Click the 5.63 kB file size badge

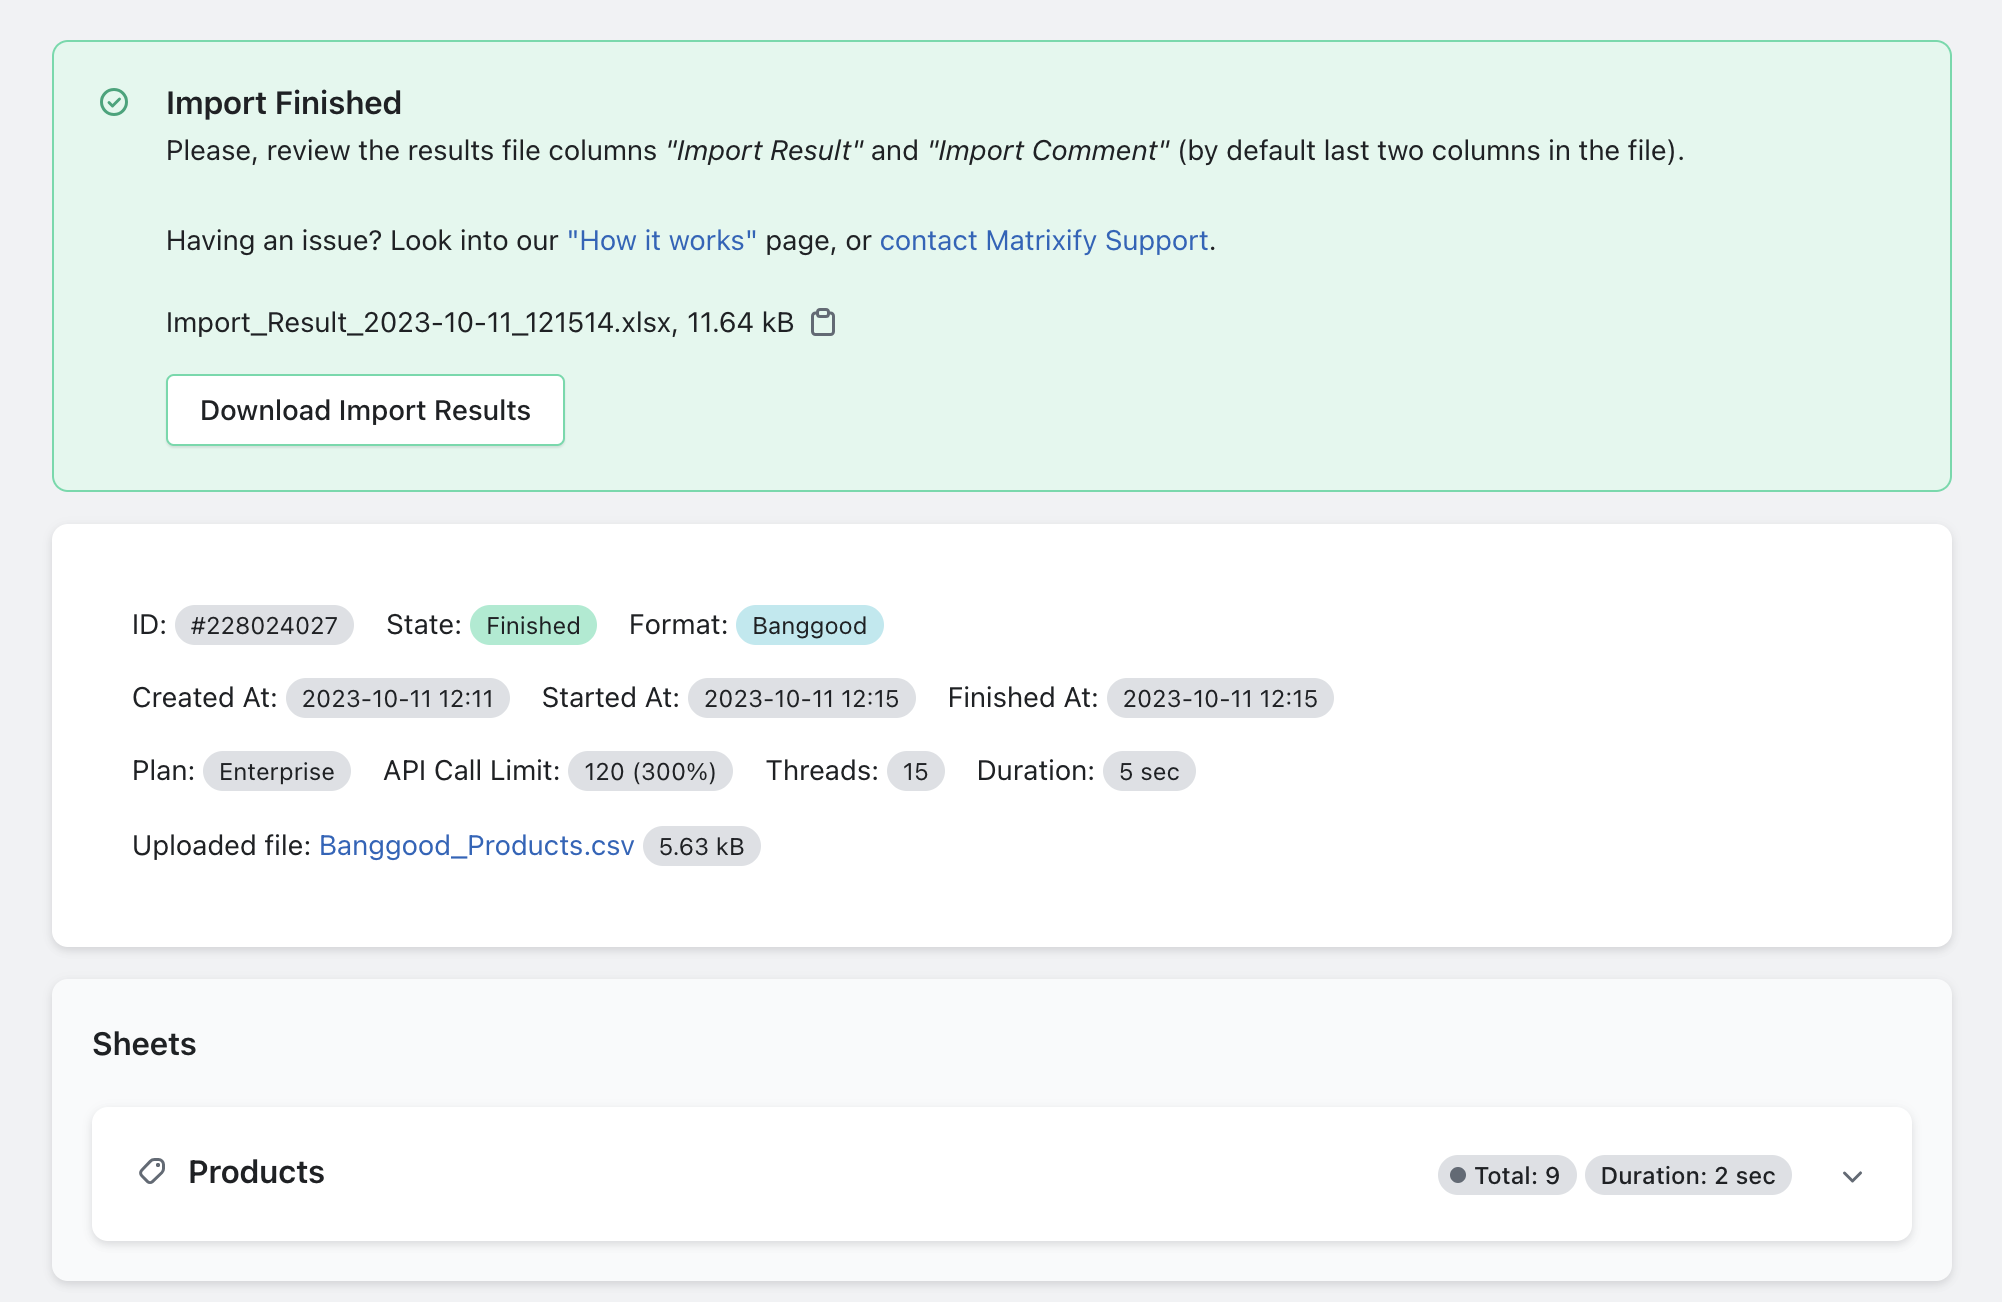tap(701, 845)
